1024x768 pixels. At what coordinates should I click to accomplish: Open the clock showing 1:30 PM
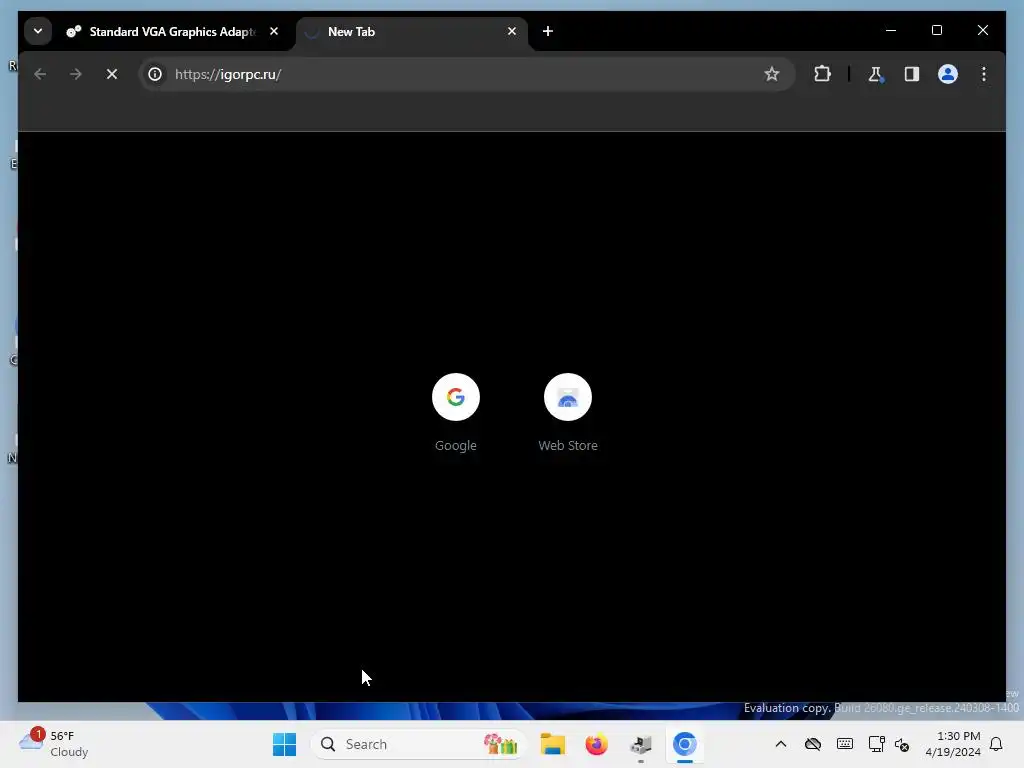[x=953, y=744]
